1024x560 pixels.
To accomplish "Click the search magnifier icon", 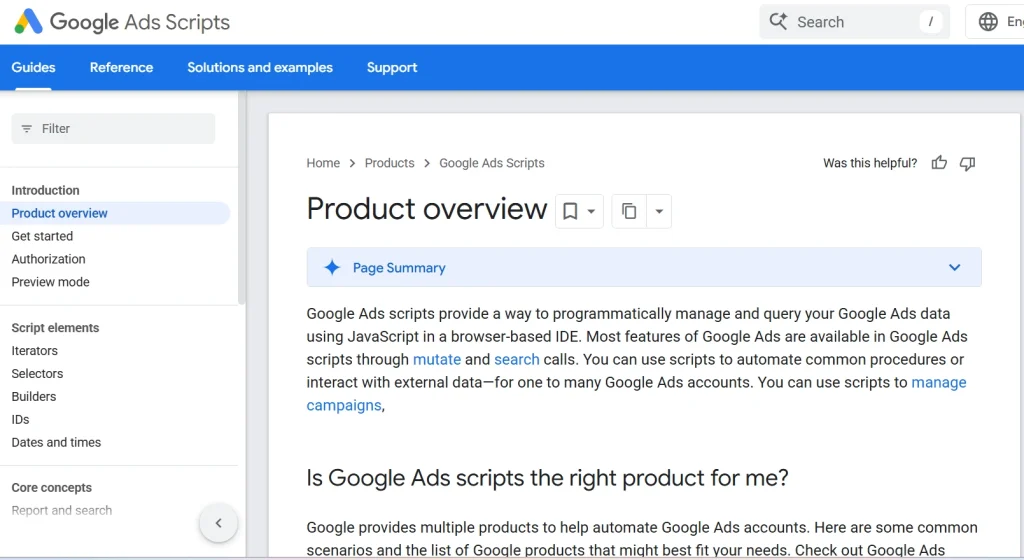I will (778, 22).
